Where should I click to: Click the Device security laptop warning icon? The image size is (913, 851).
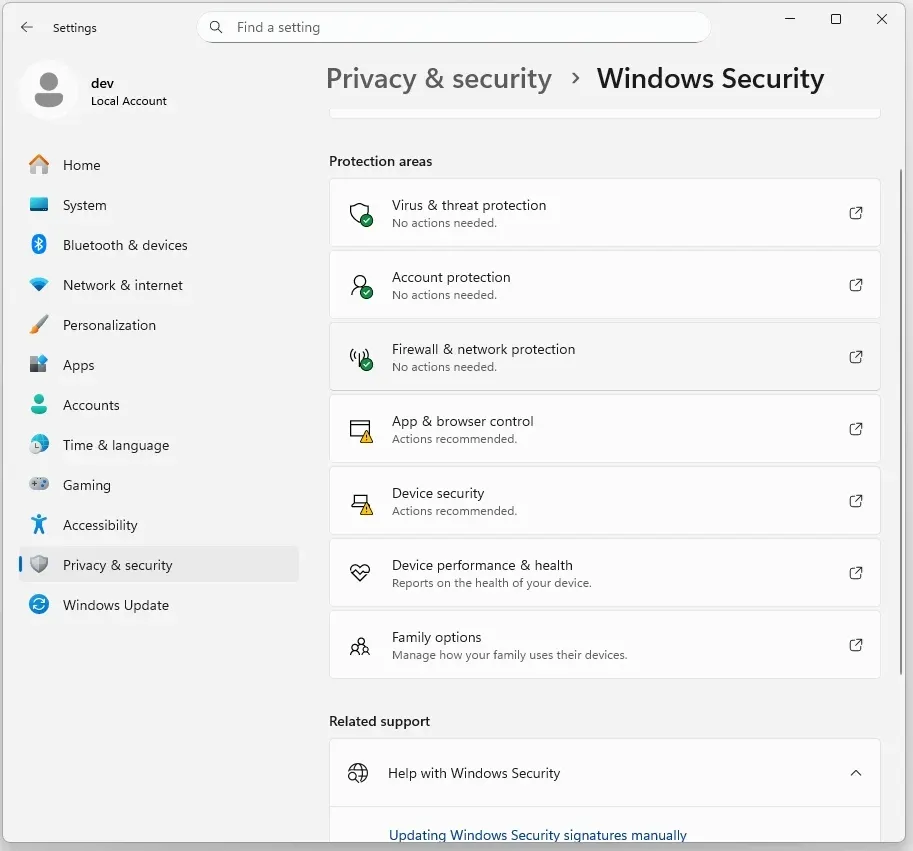pyautogui.click(x=361, y=503)
